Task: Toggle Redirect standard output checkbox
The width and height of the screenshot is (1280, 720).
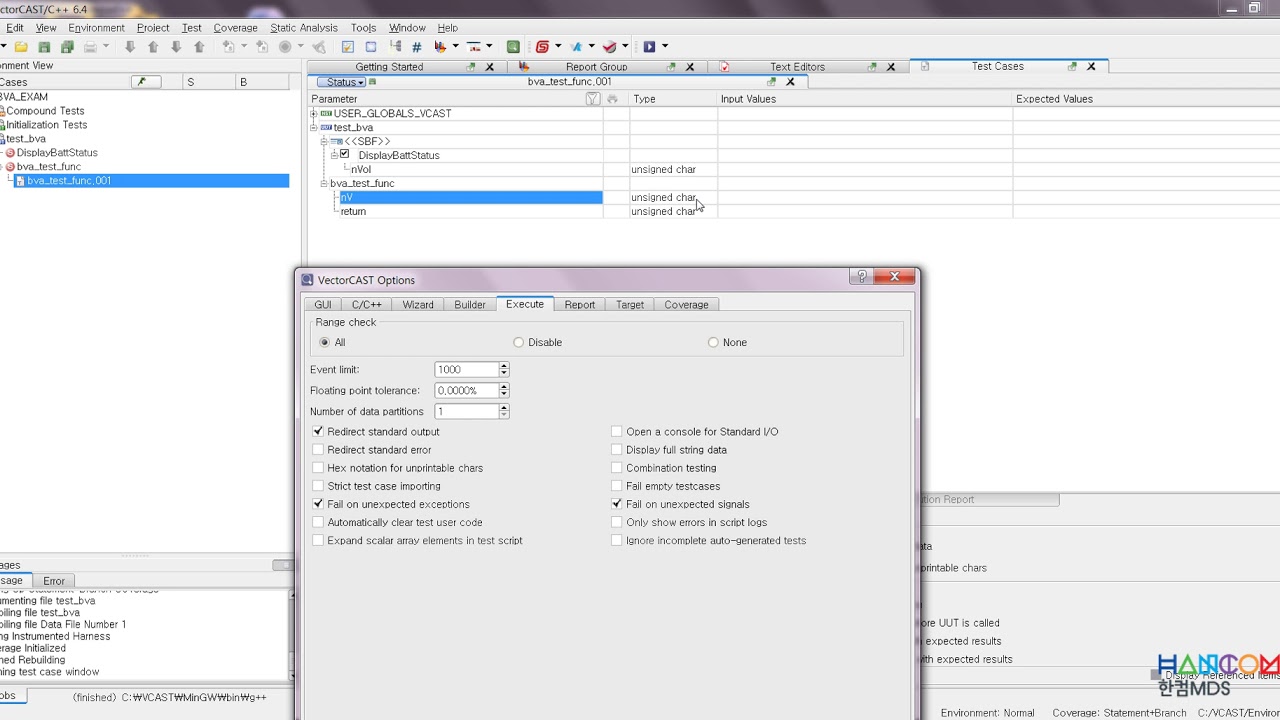Action: (318, 432)
